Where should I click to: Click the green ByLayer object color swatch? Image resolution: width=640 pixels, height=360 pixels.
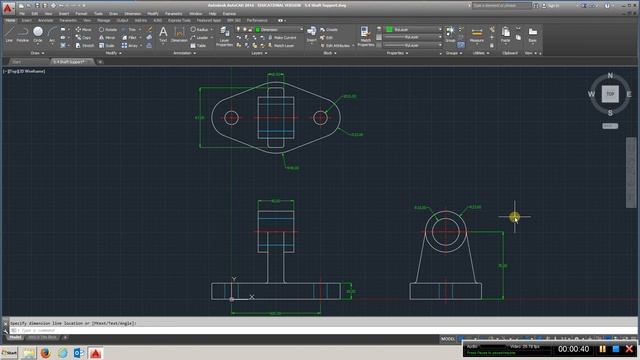(x=389, y=29)
